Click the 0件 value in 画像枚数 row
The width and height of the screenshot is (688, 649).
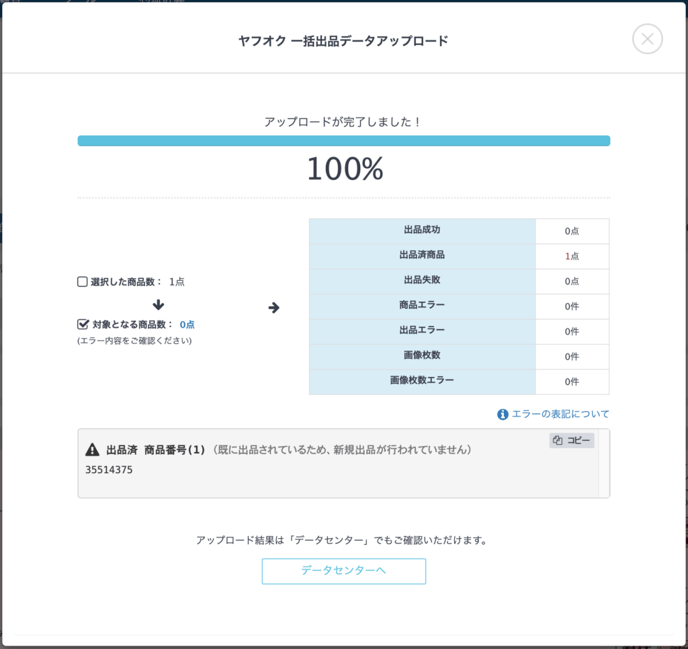[572, 356]
